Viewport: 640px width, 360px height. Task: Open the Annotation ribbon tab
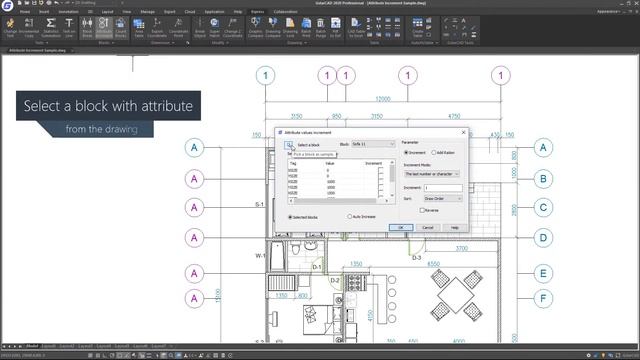click(x=68, y=12)
